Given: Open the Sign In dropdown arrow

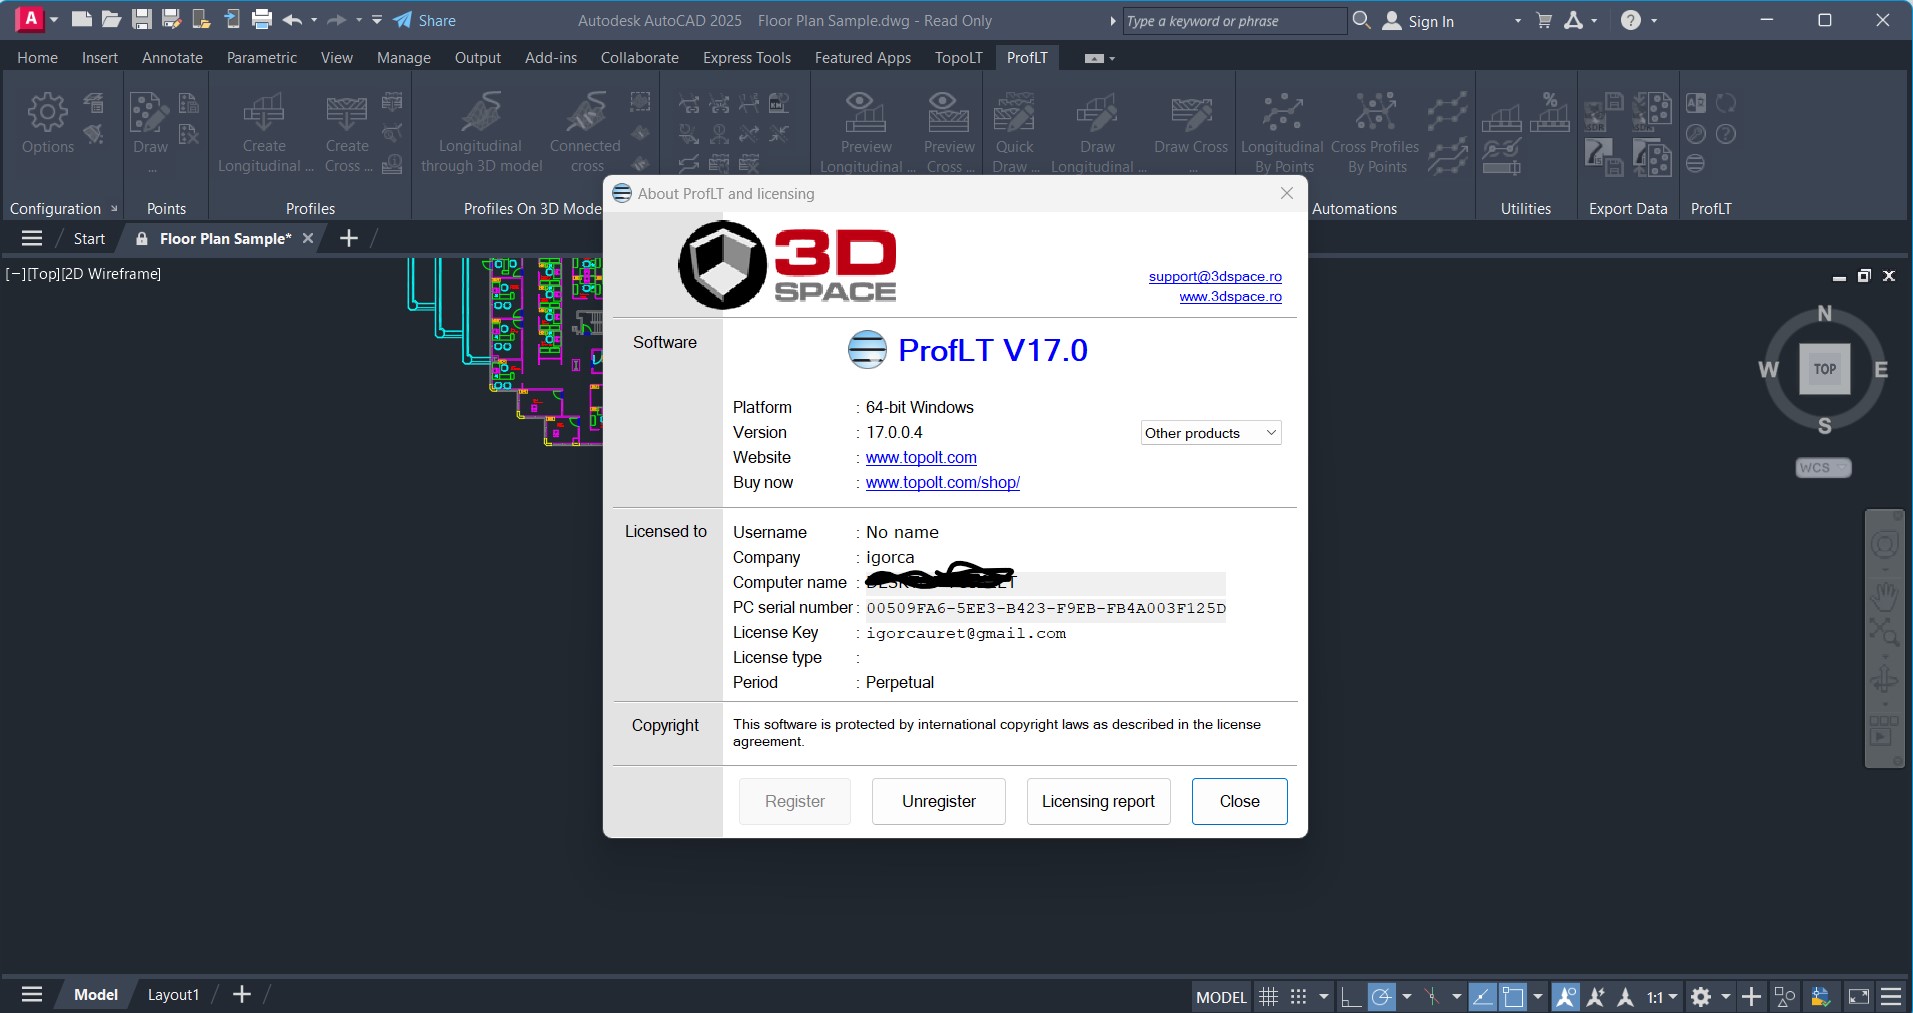Looking at the screenshot, I should [1517, 21].
